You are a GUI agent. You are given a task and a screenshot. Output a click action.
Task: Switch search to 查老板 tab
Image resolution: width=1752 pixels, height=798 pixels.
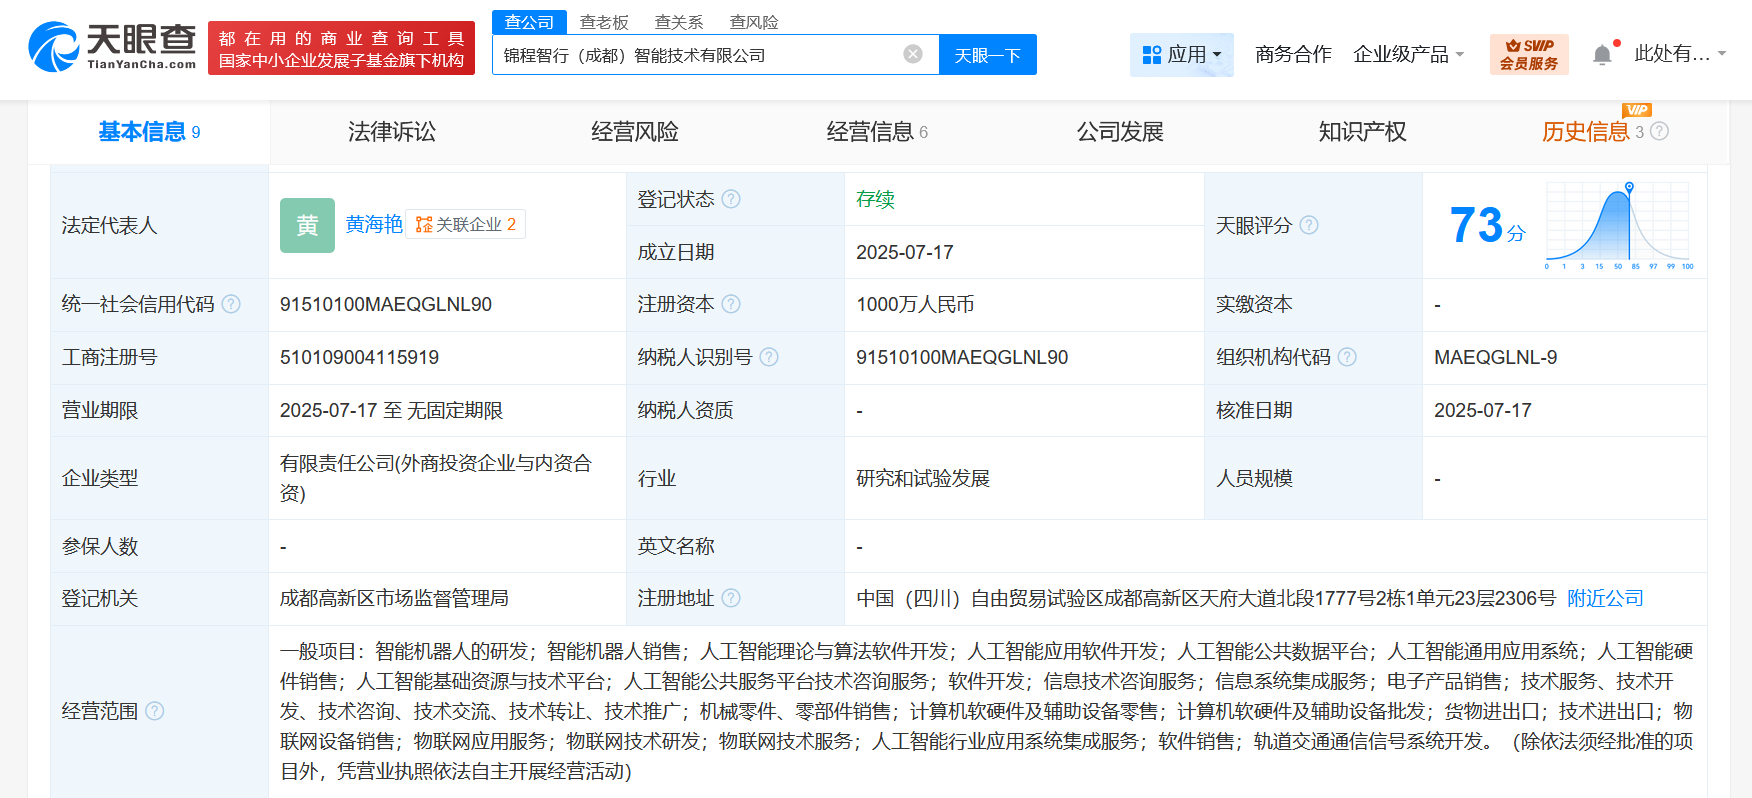604,22
